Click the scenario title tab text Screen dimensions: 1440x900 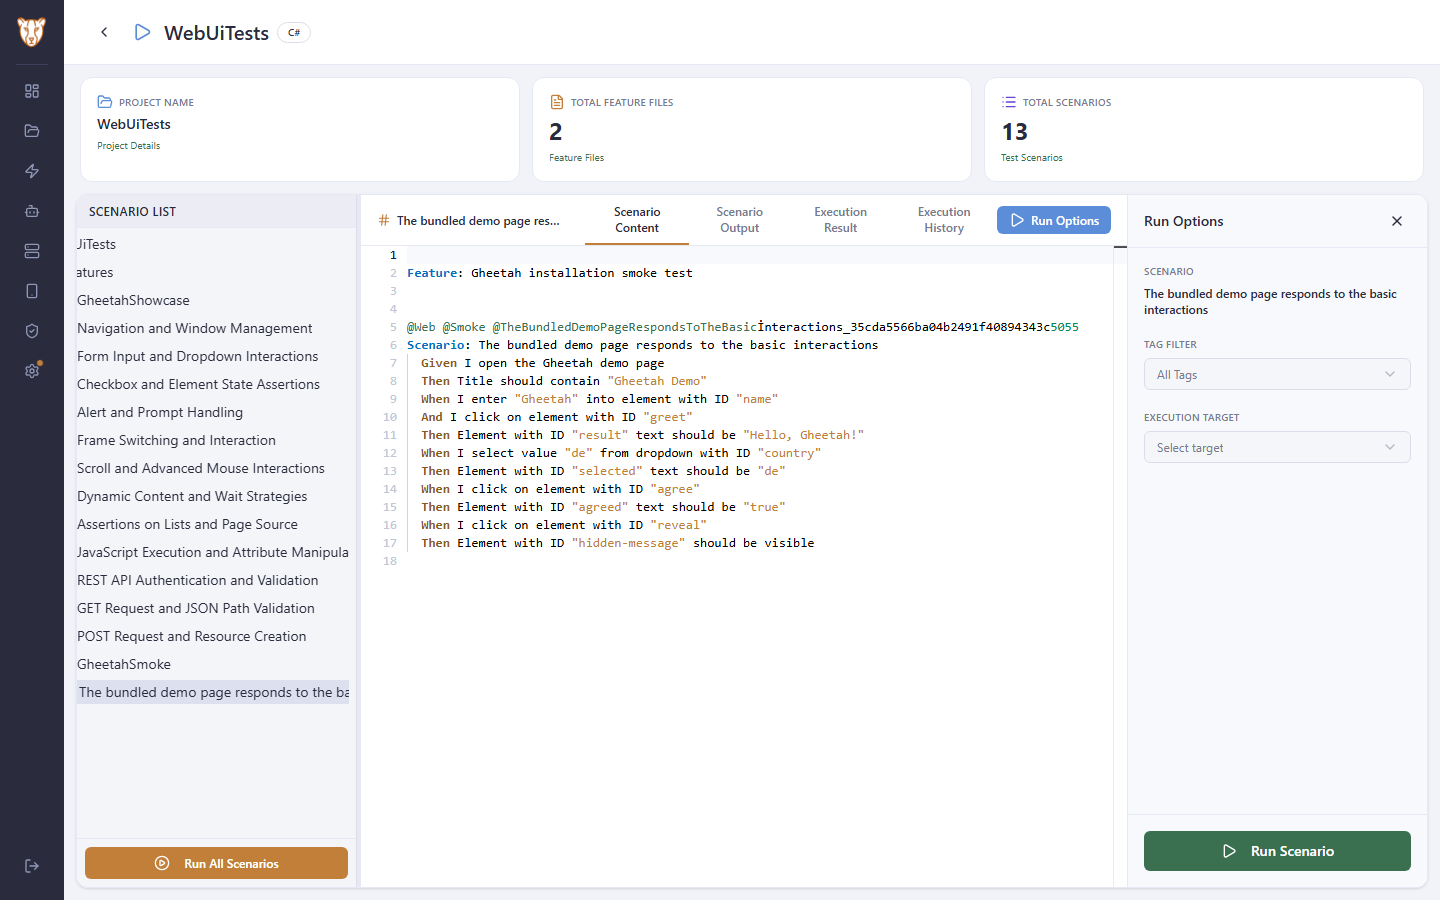[478, 220]
